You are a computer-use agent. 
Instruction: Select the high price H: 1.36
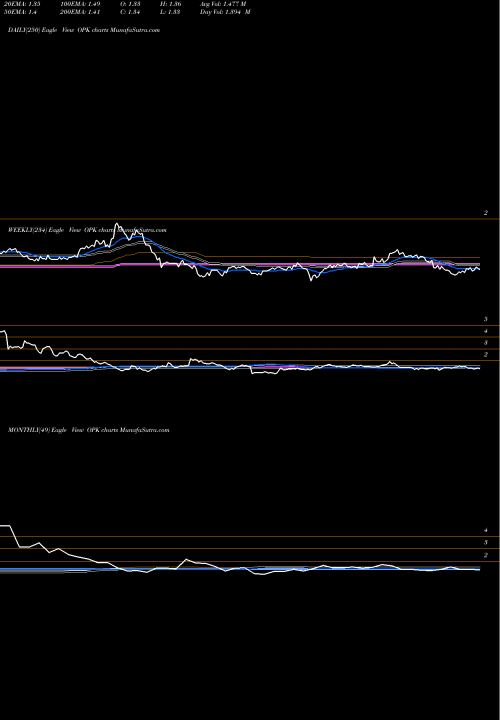tap(171, 4)
